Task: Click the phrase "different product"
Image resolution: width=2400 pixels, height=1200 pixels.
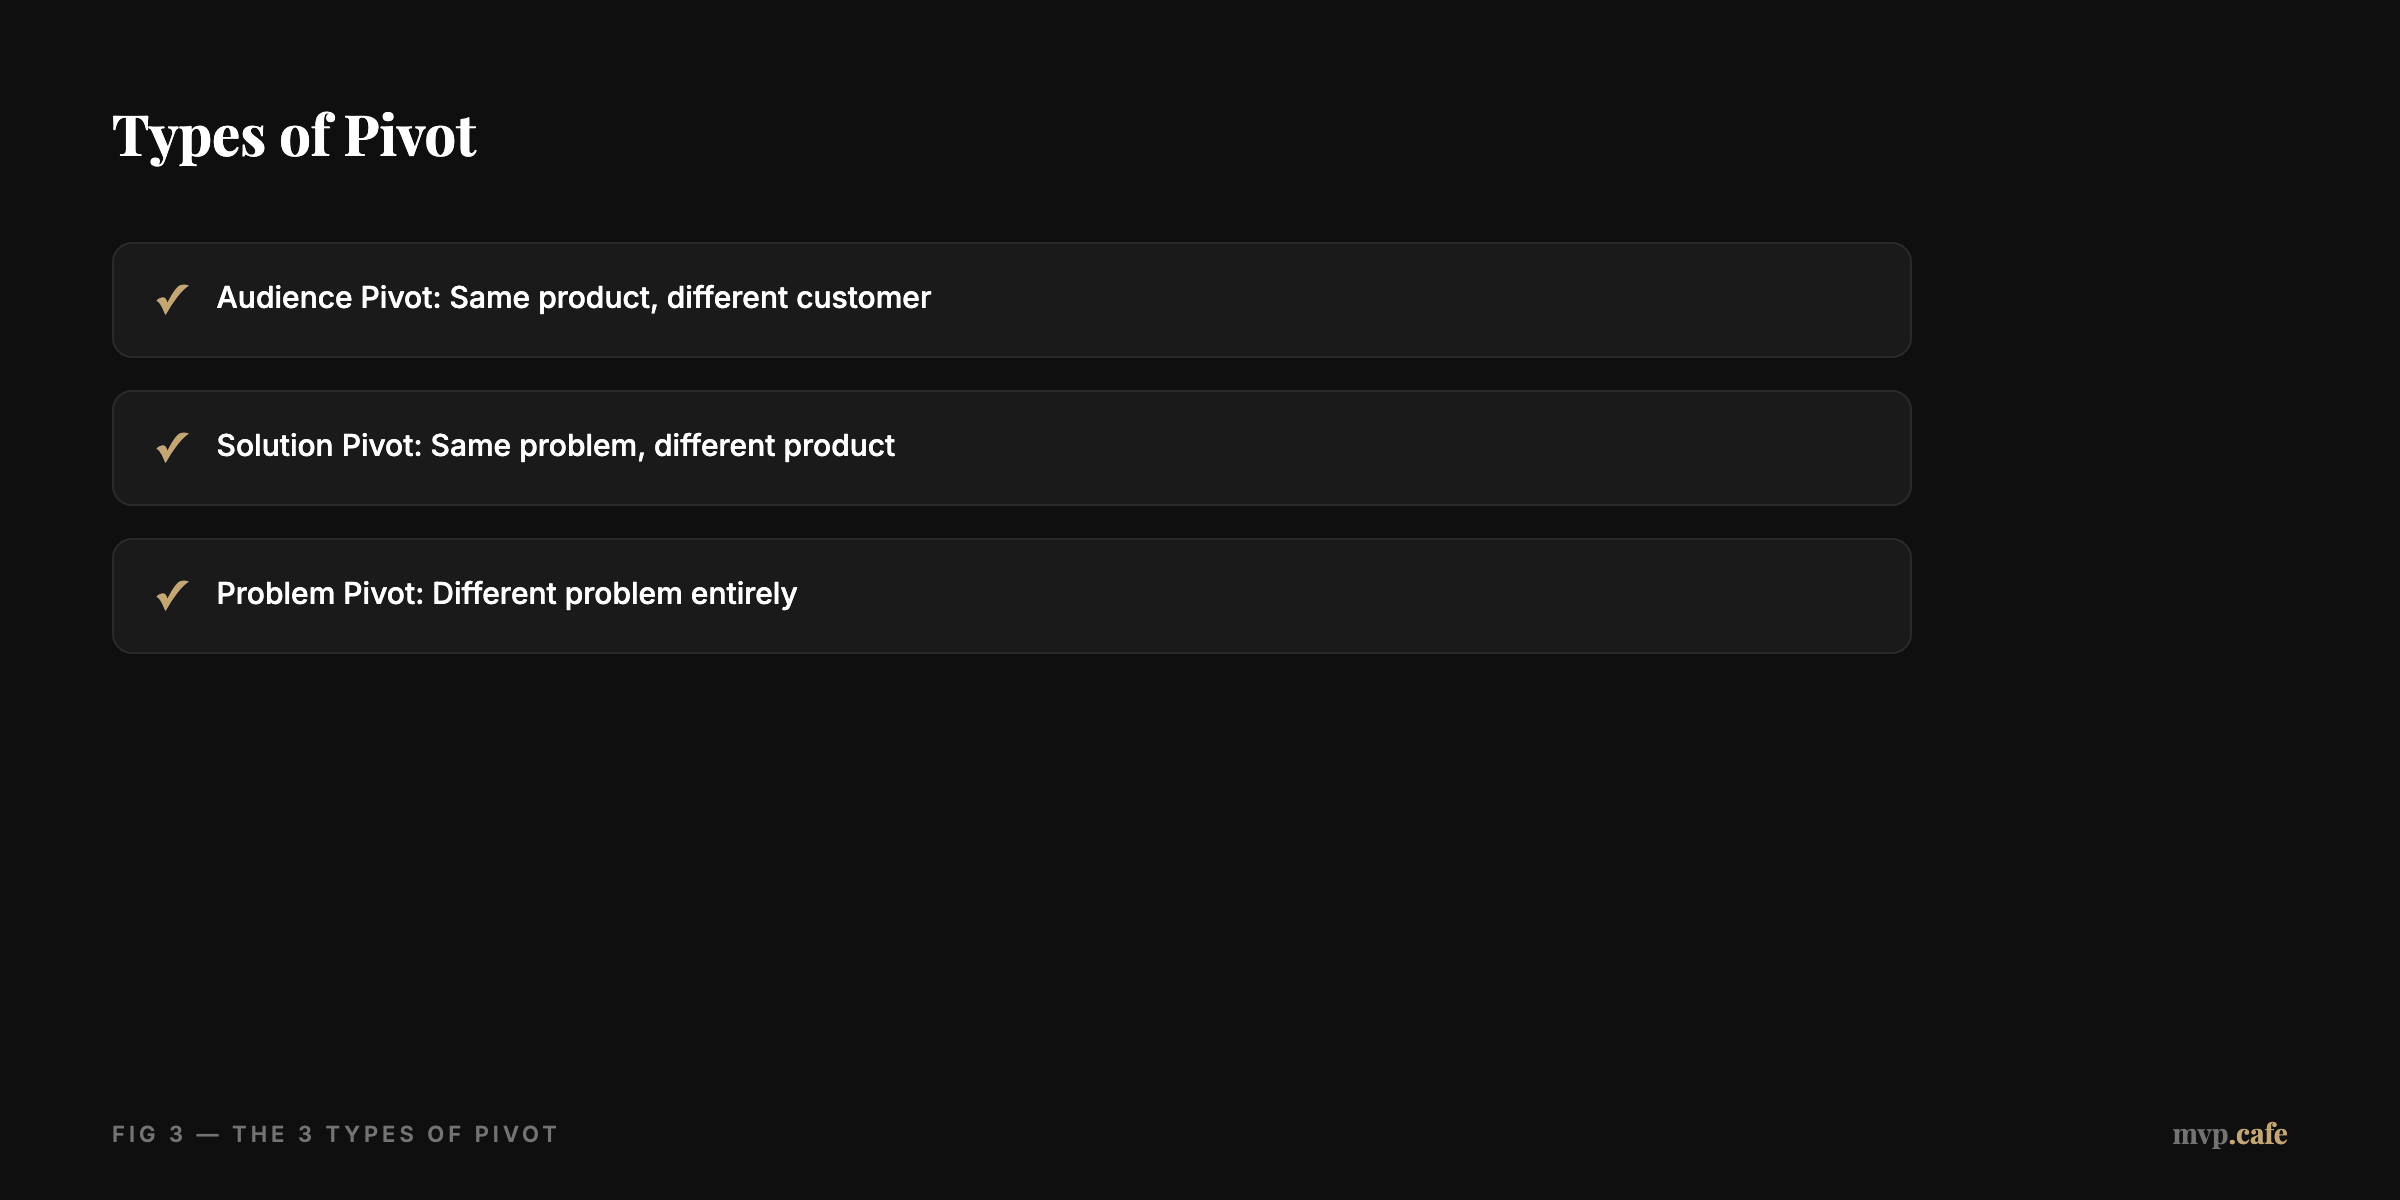Action: click(x=774, y=446)
